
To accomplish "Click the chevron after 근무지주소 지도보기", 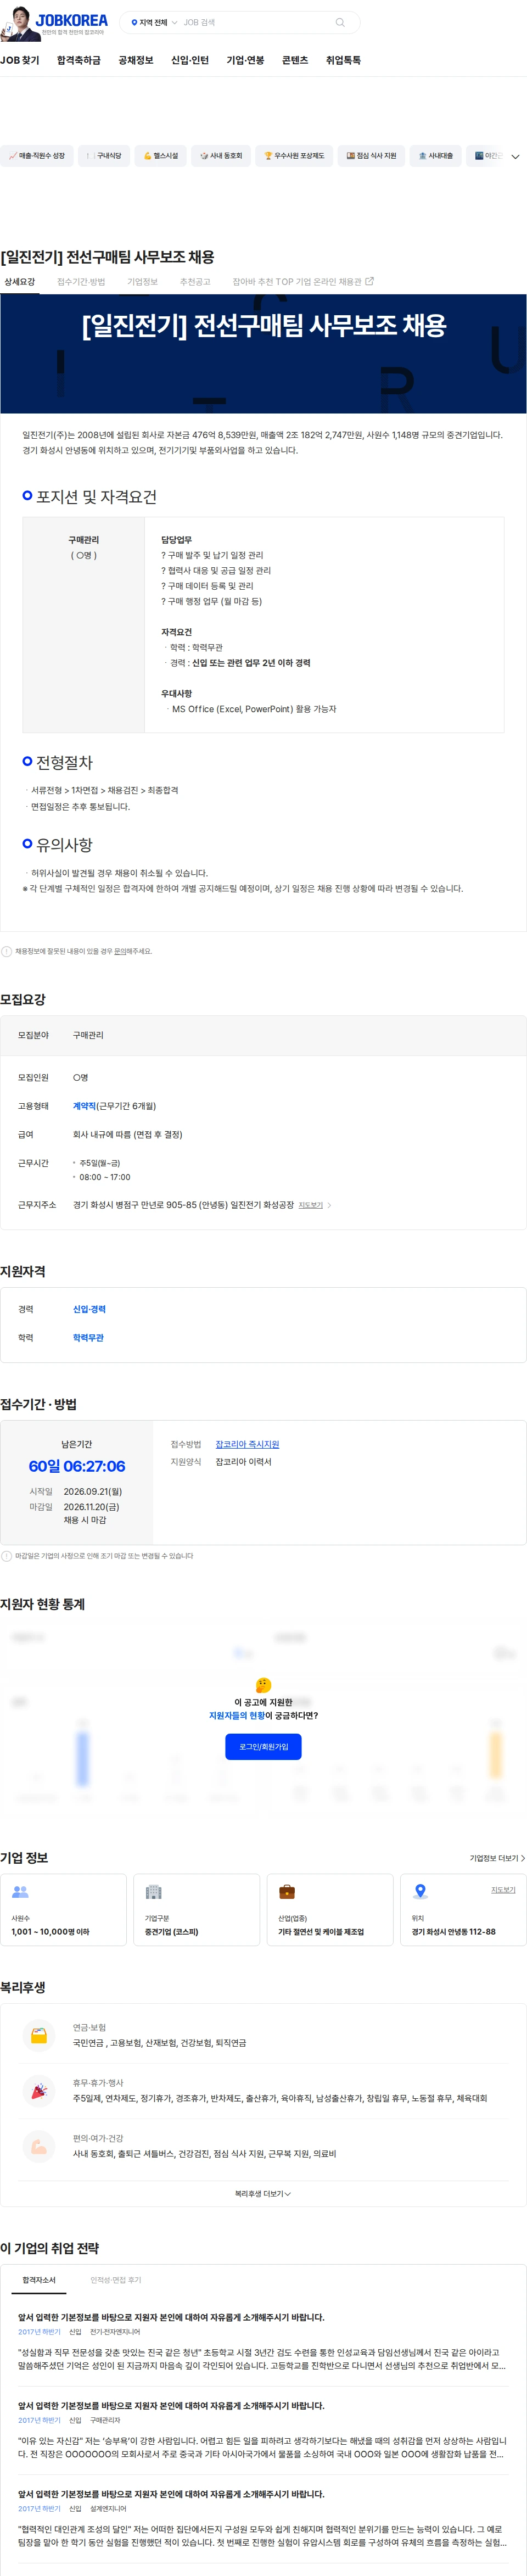I will click(x=329, y=1205).
